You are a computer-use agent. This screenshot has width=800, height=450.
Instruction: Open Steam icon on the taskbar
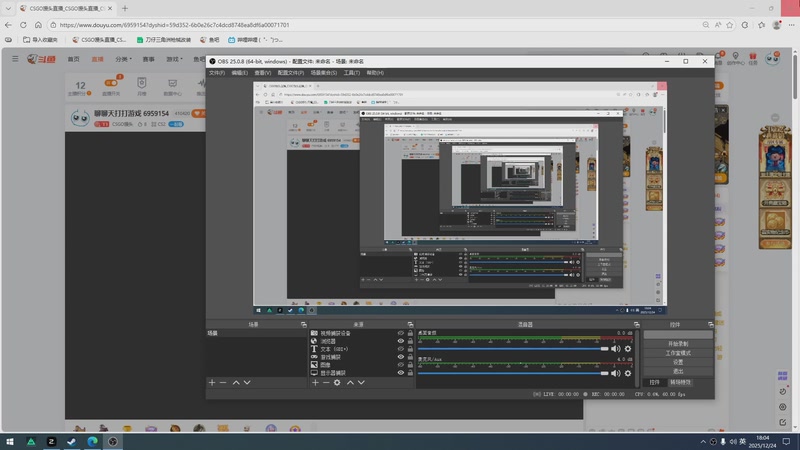coord(72,441)
